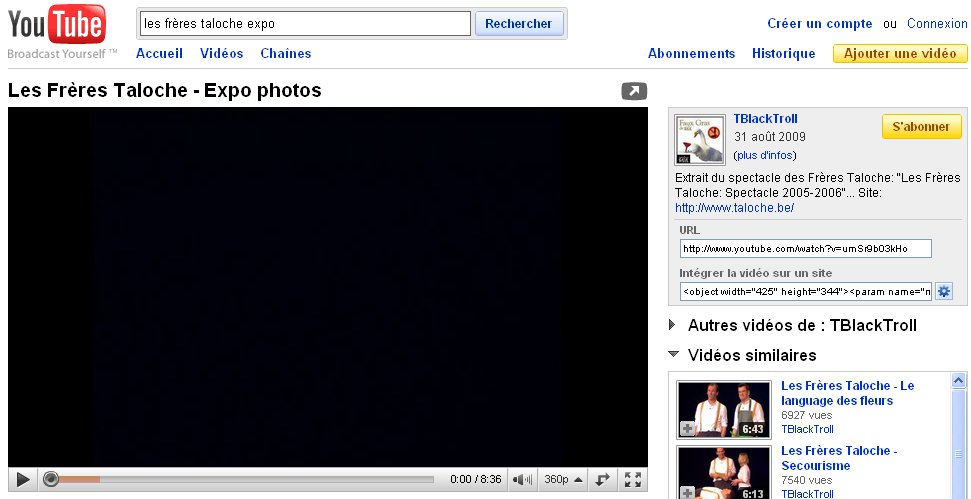
Task: Open TBlackTroll channel avatar
Action: click(x=700, y=139)
